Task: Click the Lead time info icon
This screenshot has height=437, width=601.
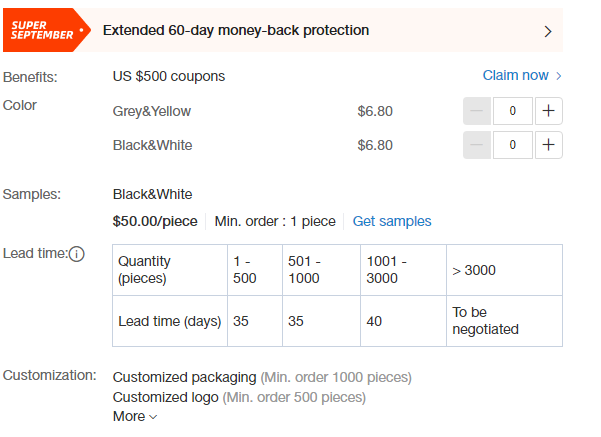Action: point(77,254)
